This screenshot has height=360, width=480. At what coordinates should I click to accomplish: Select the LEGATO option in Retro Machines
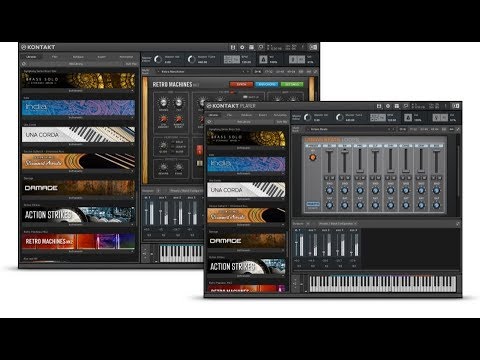pyautogui.click(x=178, y=147)
